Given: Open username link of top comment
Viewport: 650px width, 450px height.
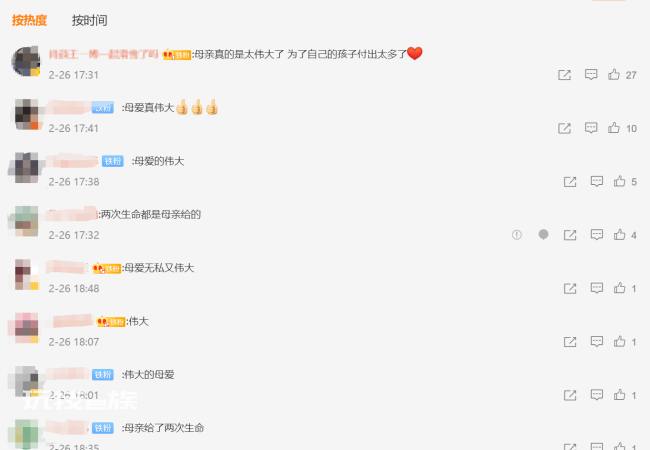Looking at the screenshot, I should pyautogui.click(x=103, y=54).
